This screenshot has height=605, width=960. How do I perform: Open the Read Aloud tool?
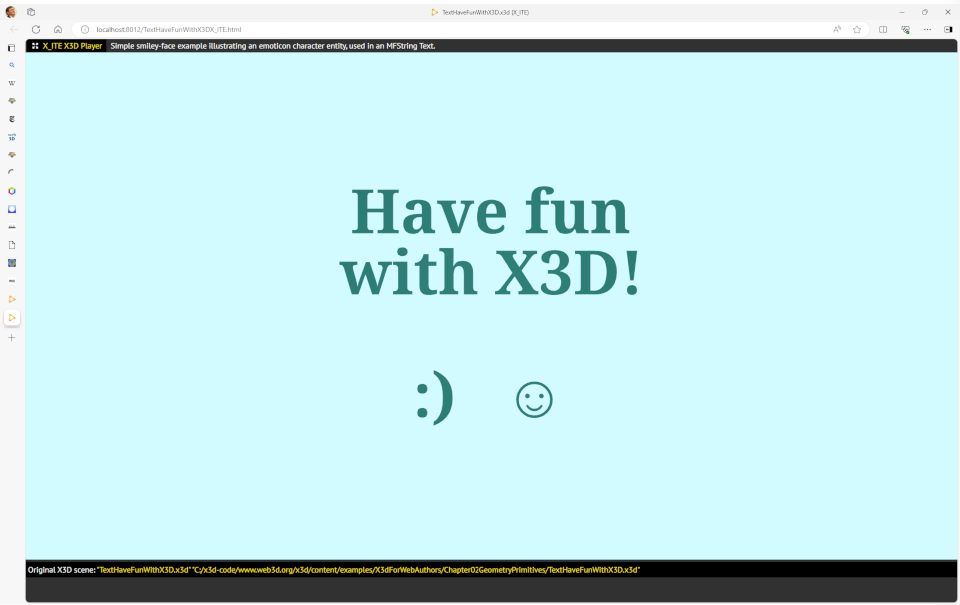(x=837, y=29)
